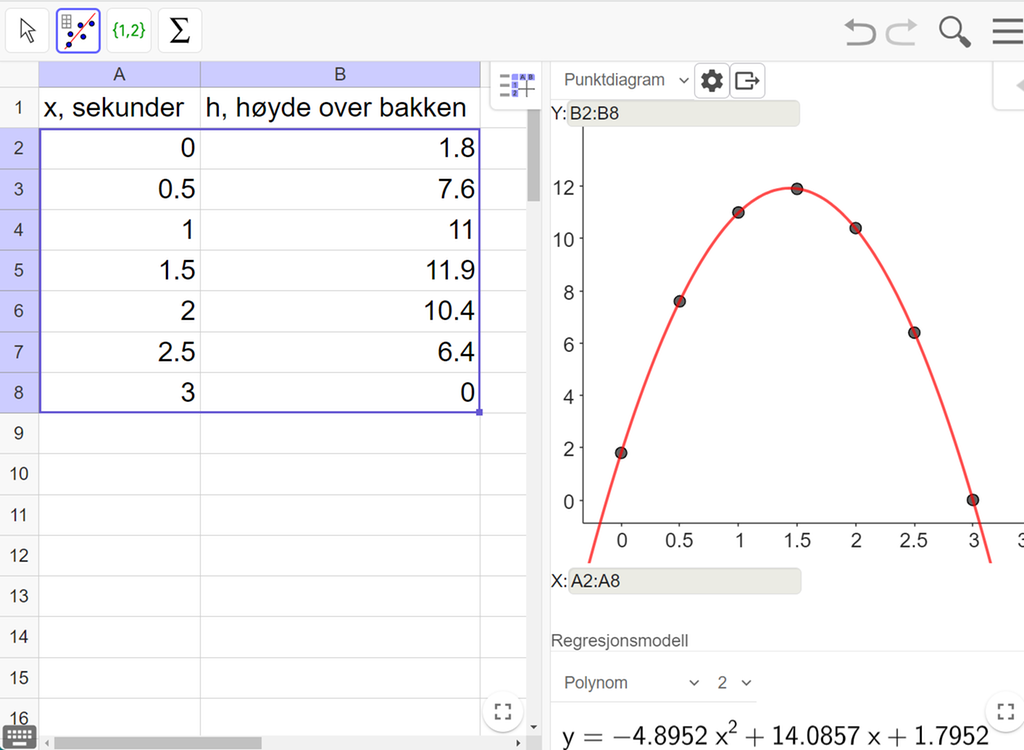Toggle the spreadsheet style bar icon
The image size is (1024, 750).
[x=517, y=86]
